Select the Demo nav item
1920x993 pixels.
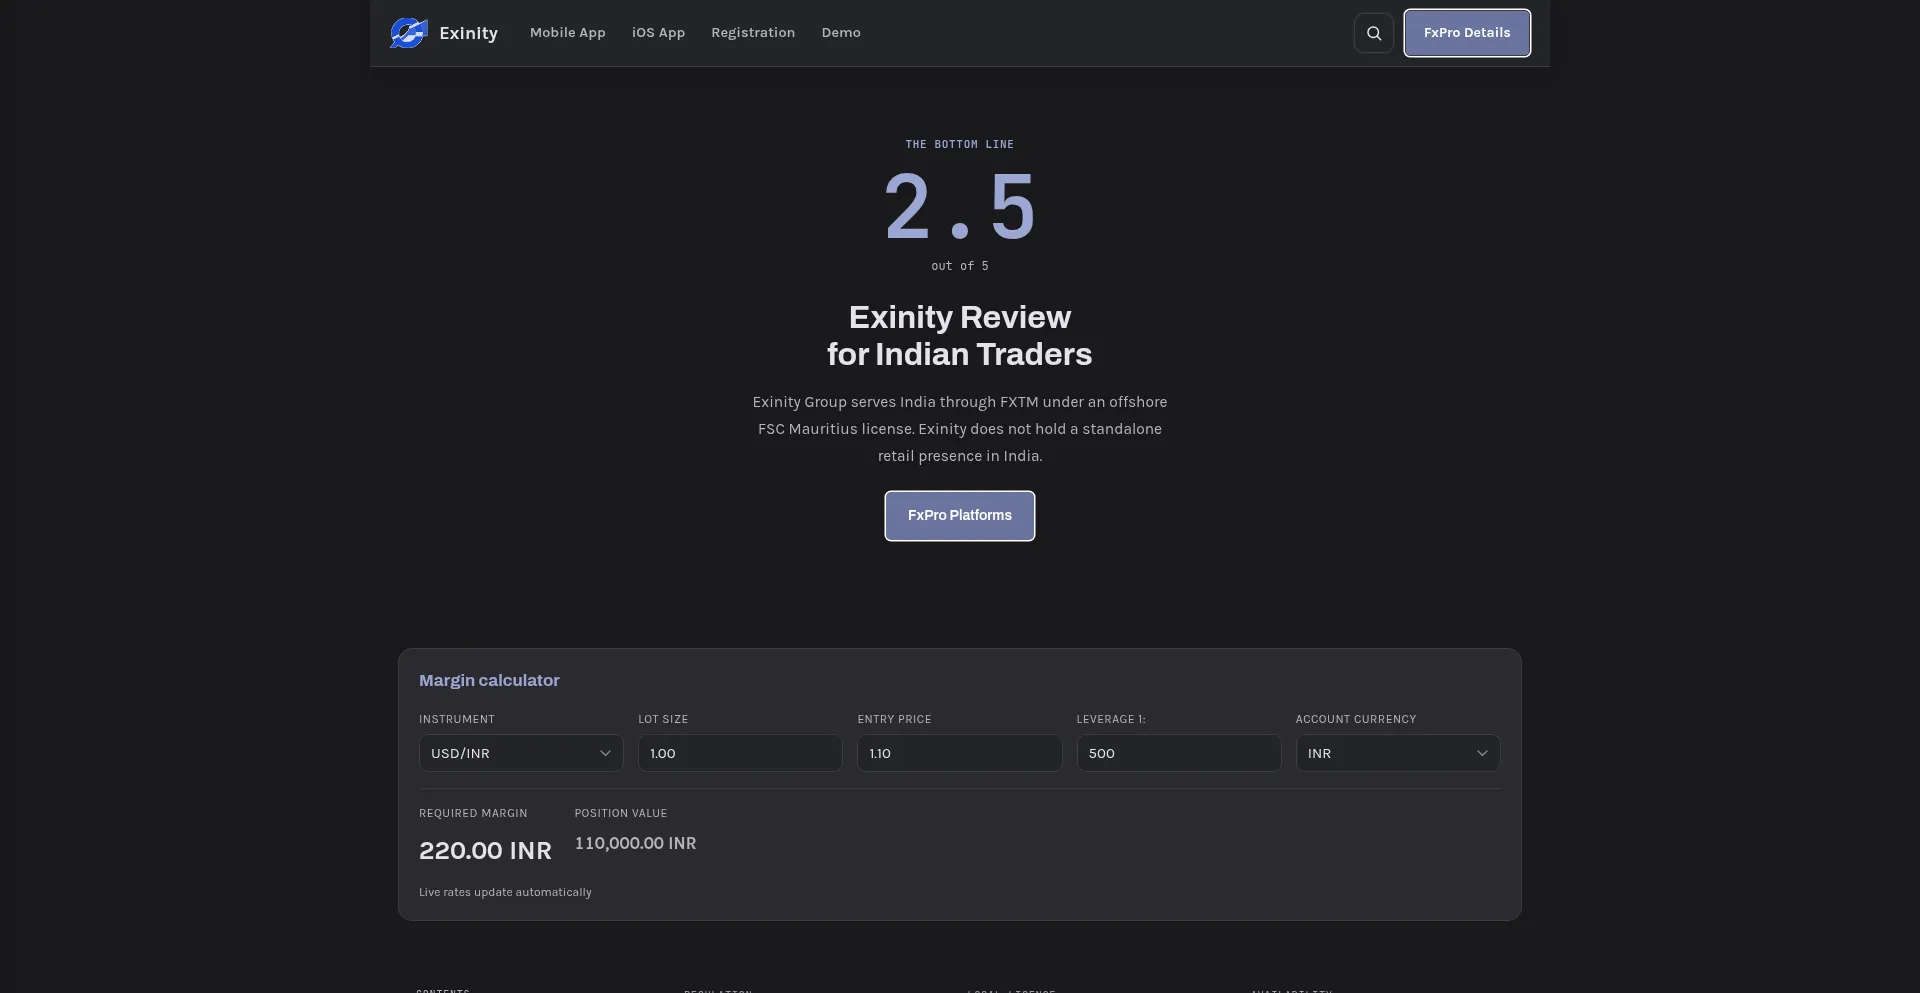click(841, 33)
